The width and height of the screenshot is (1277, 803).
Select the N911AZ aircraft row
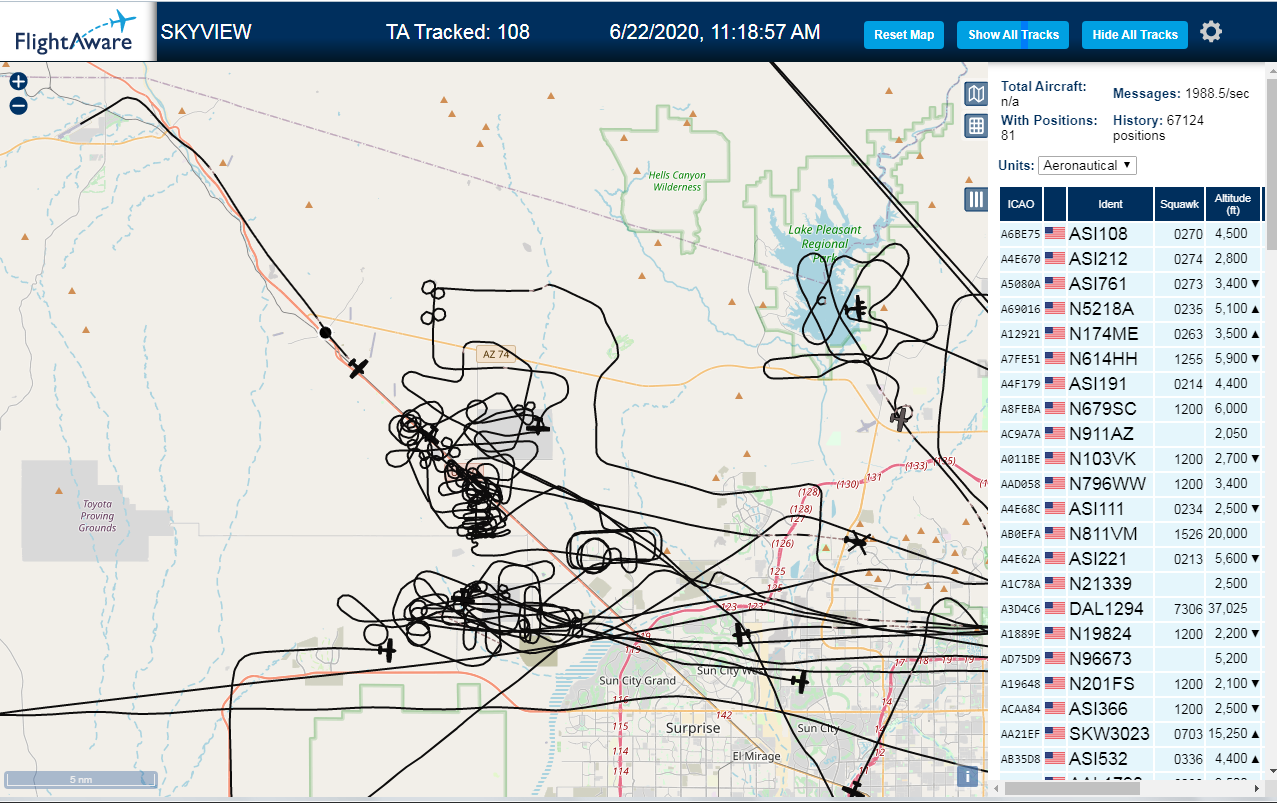click(1131, 434)
